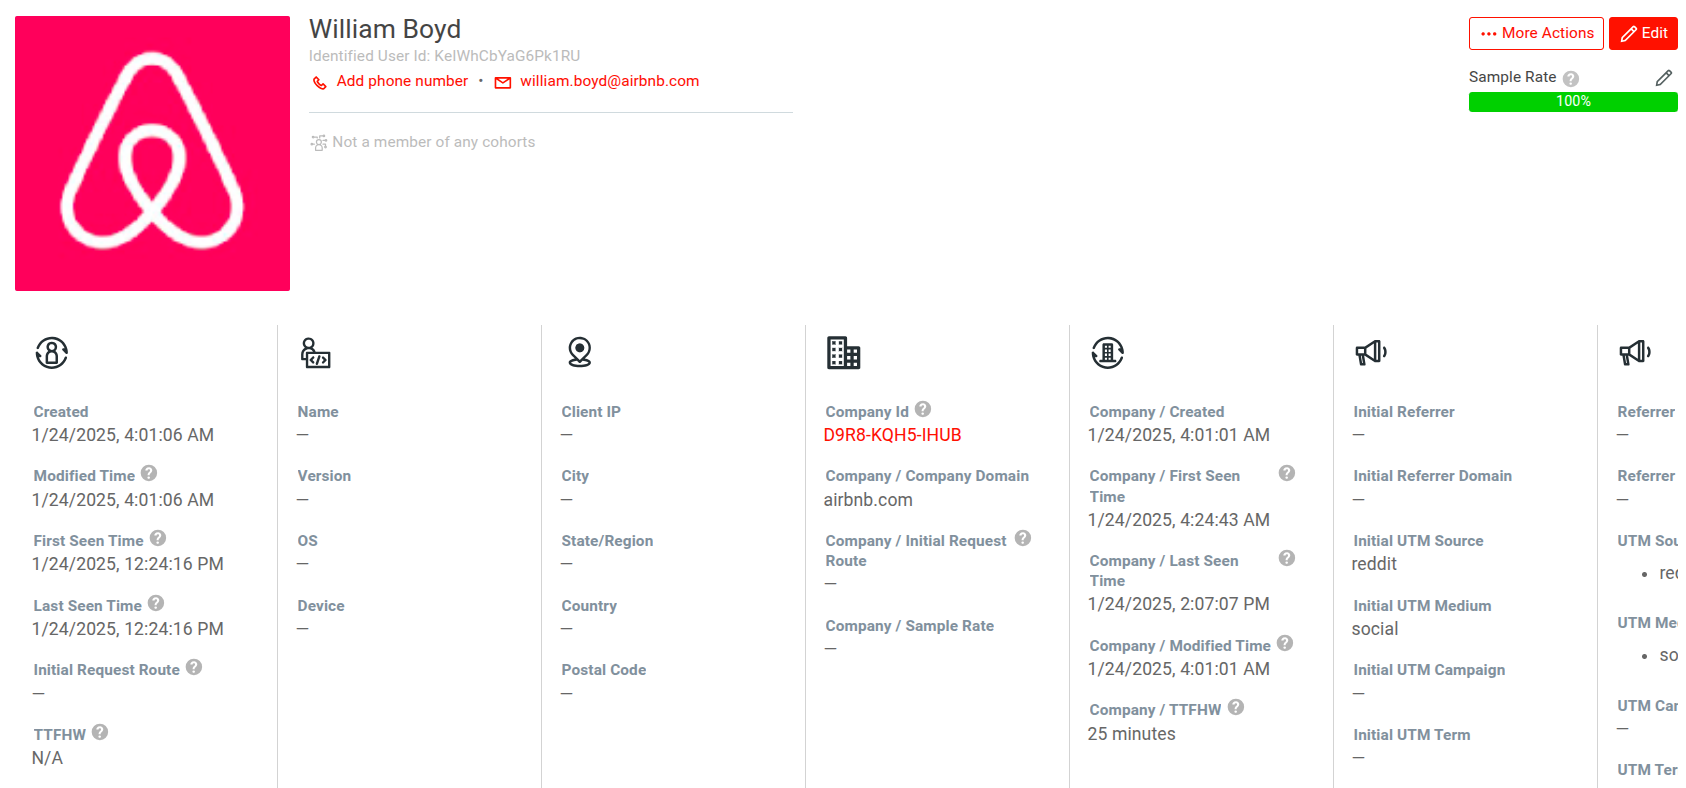Click the 25 minutes Company TTFHW value

point(1132,734)
